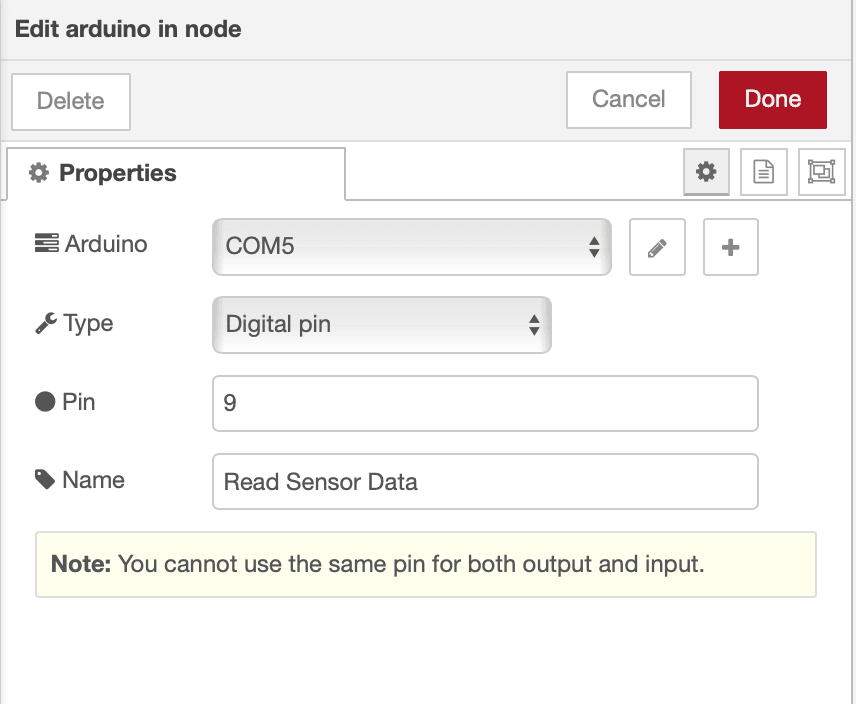Select the gear Properties icon near top right
856x704 pixels.
tap(706, 171)
